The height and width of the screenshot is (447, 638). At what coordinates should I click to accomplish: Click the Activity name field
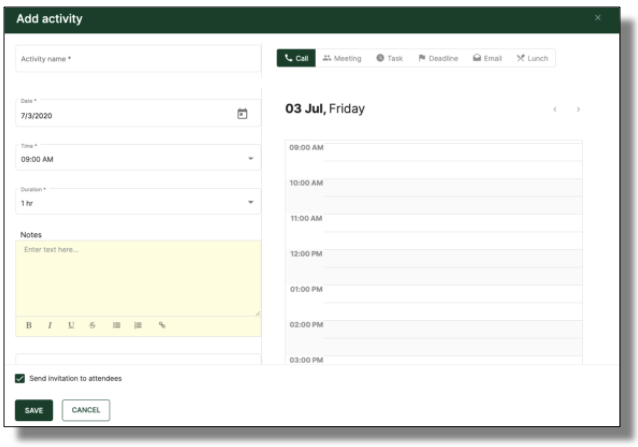[x=138, y=59]
